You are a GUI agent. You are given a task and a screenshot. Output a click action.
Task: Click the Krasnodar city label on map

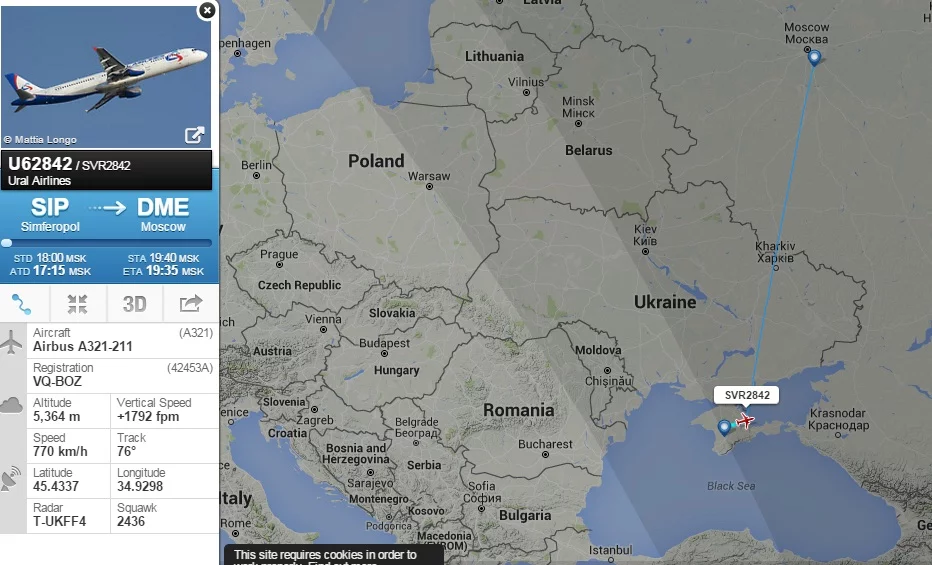pyautogui.click(x=838, y=419)
